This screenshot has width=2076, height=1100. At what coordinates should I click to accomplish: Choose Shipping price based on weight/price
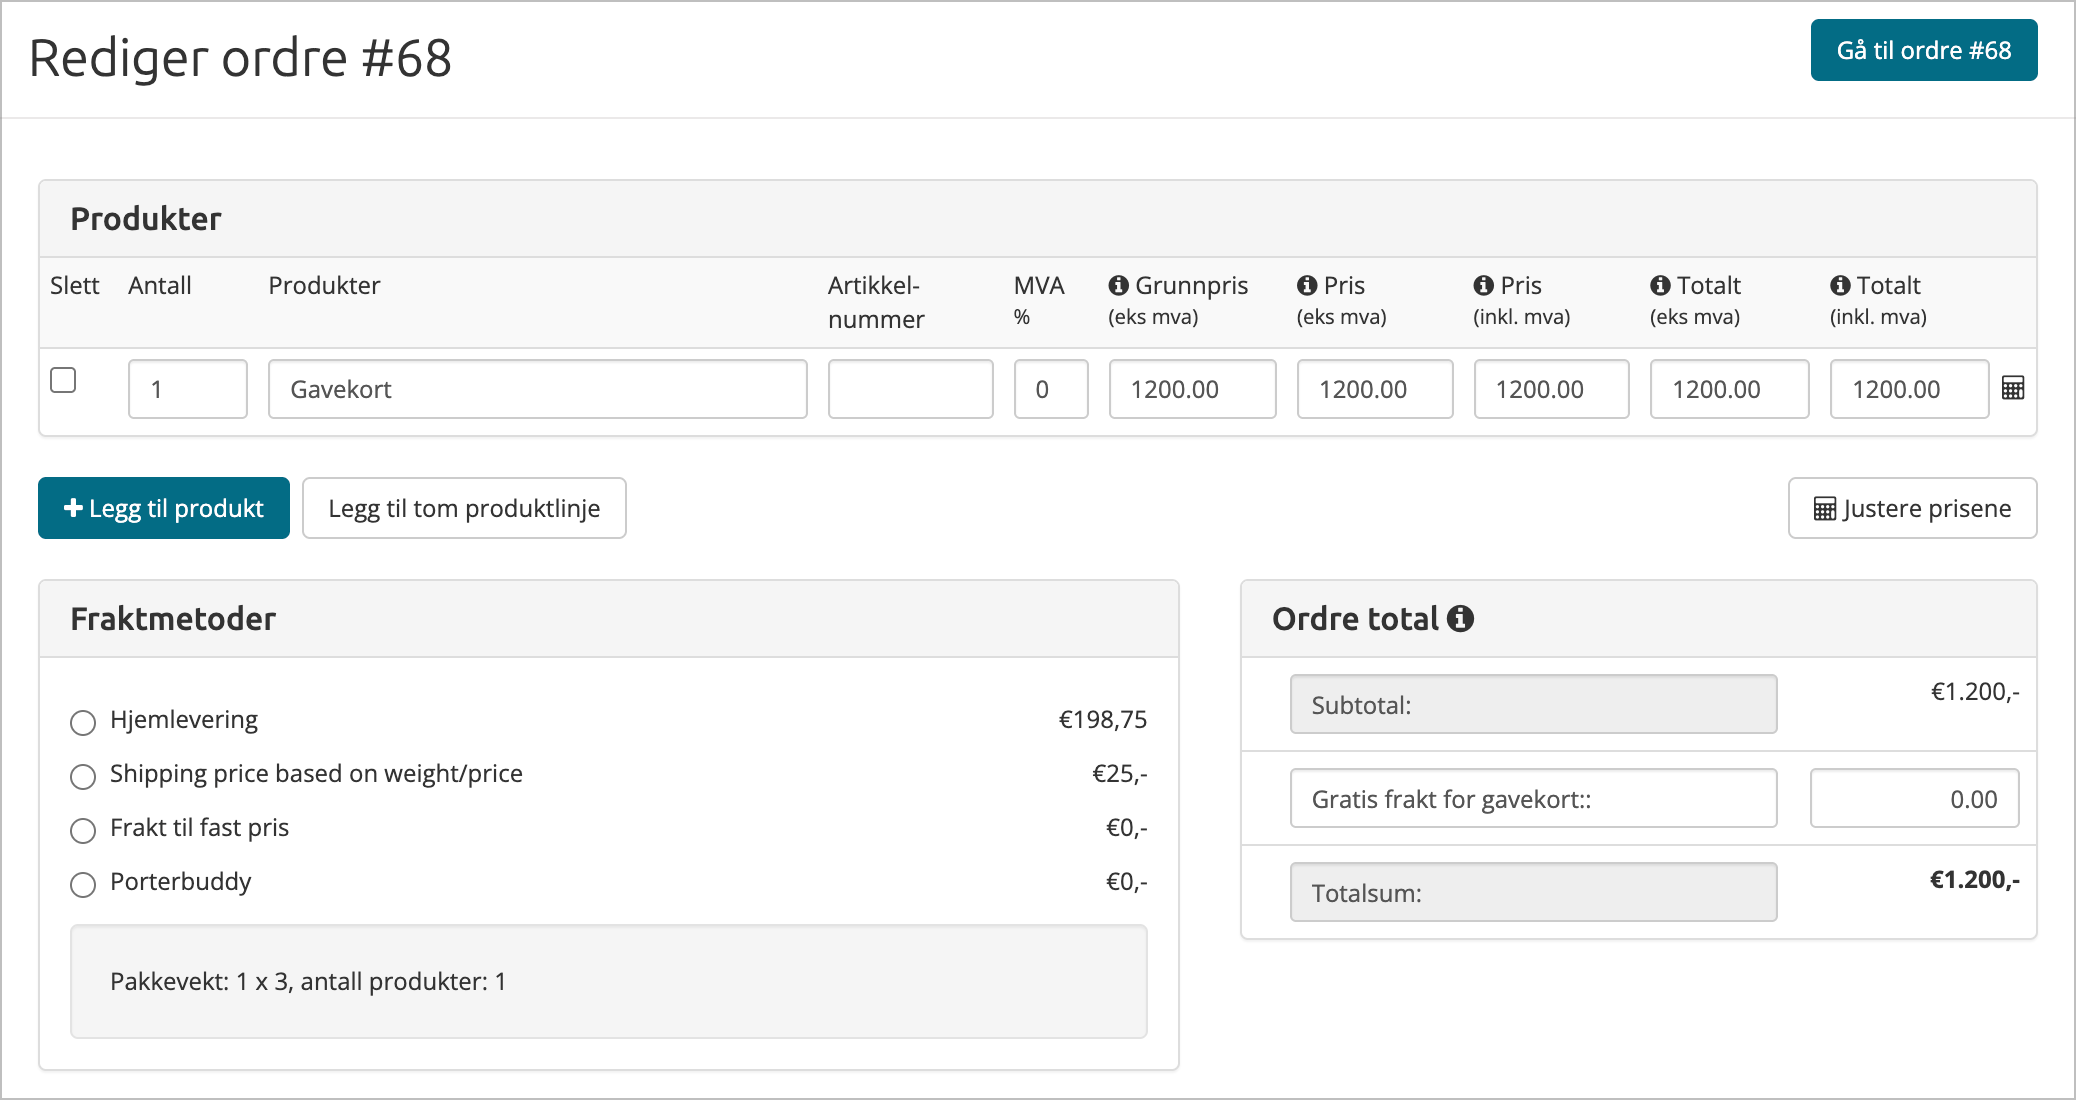pos(83,776)
